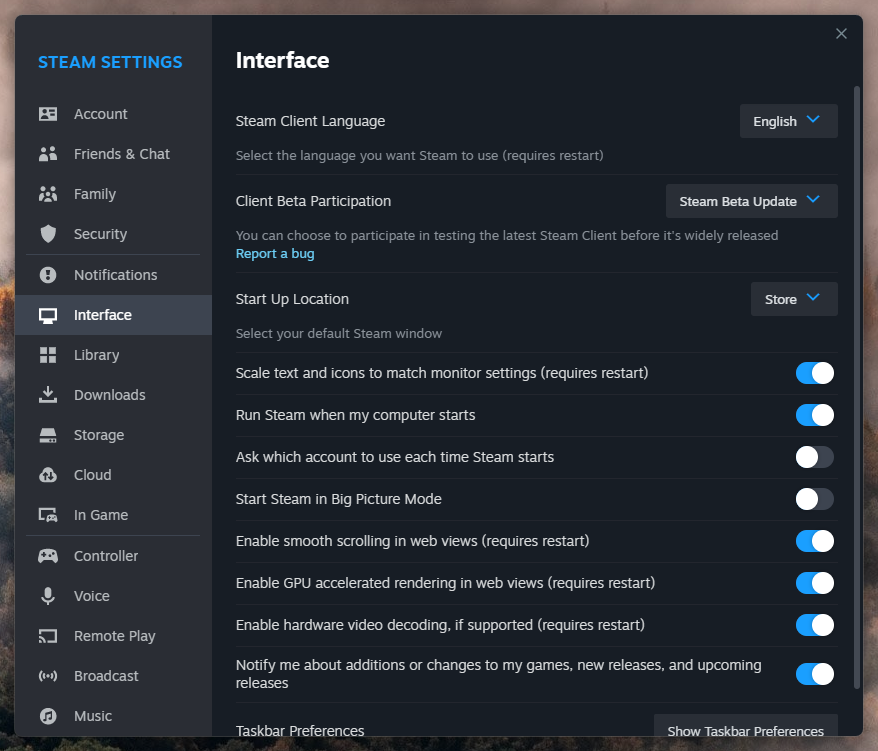Turn off smooth scrolling in web views

814,540
